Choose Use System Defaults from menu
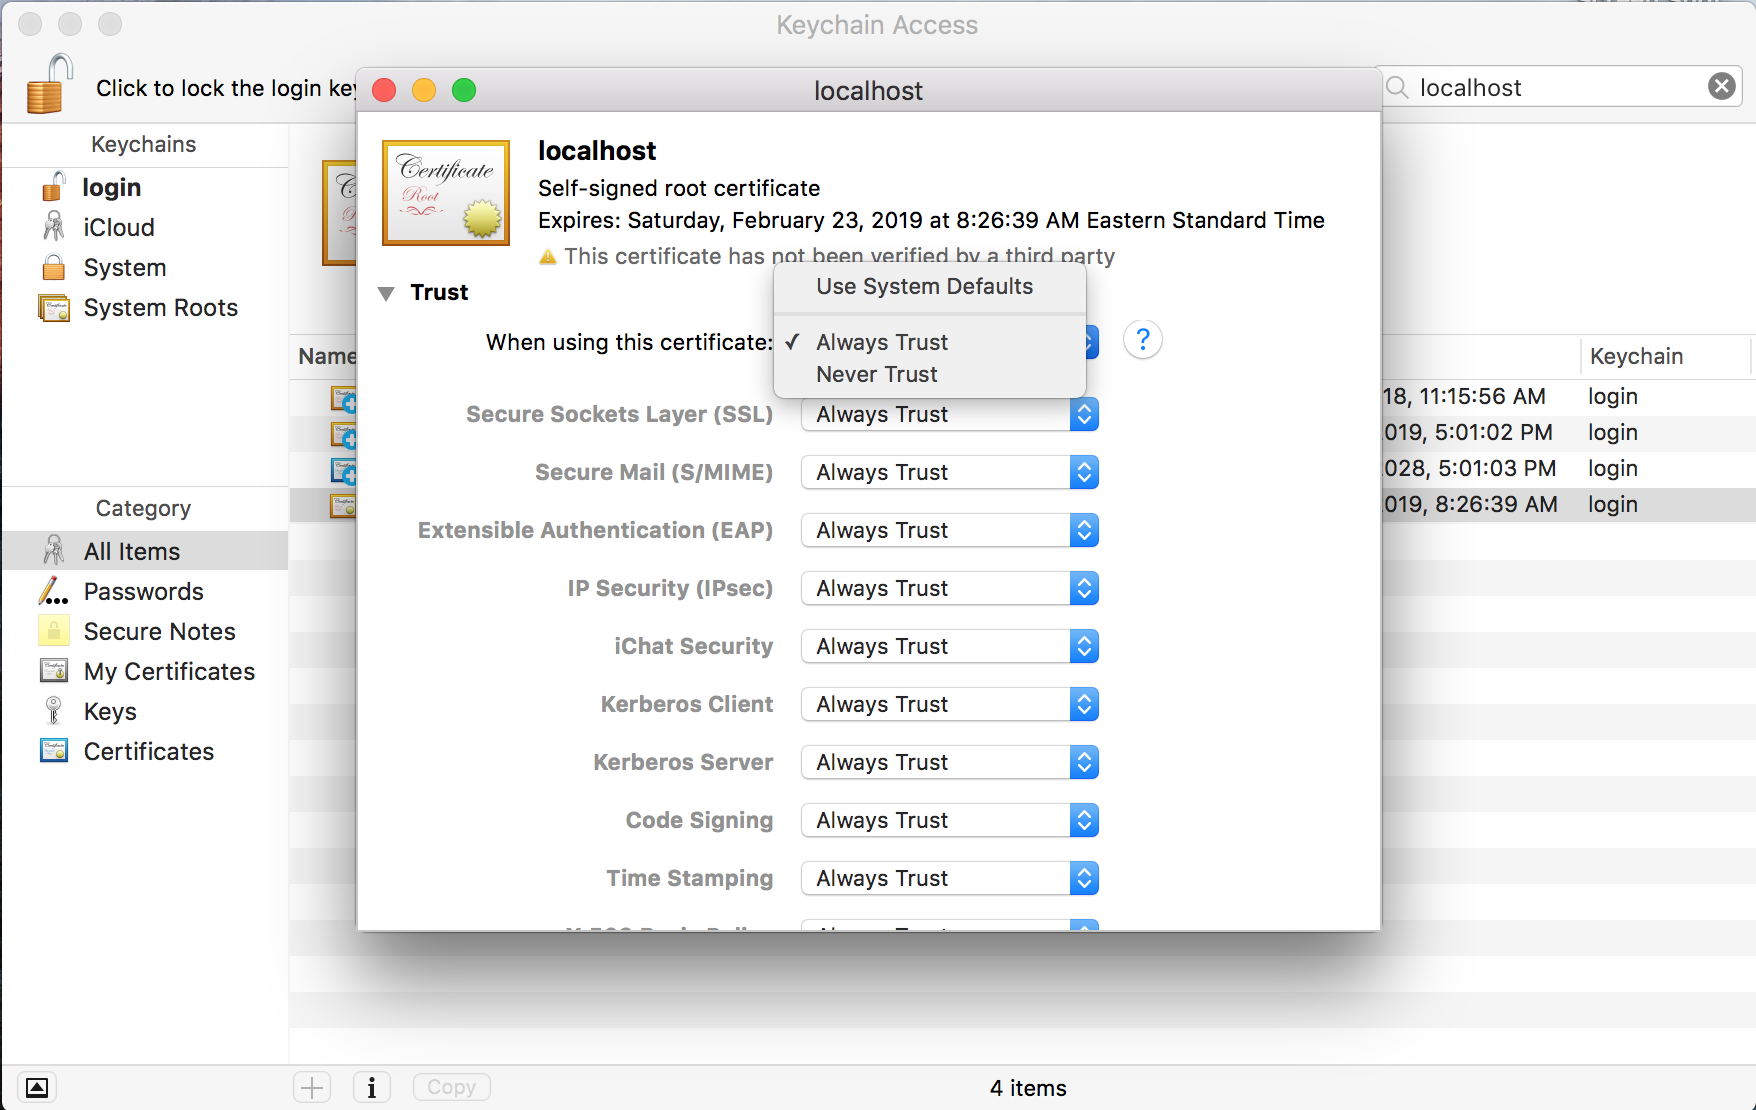This screenshot has width=1756, height=1110. tap(924, 287)
